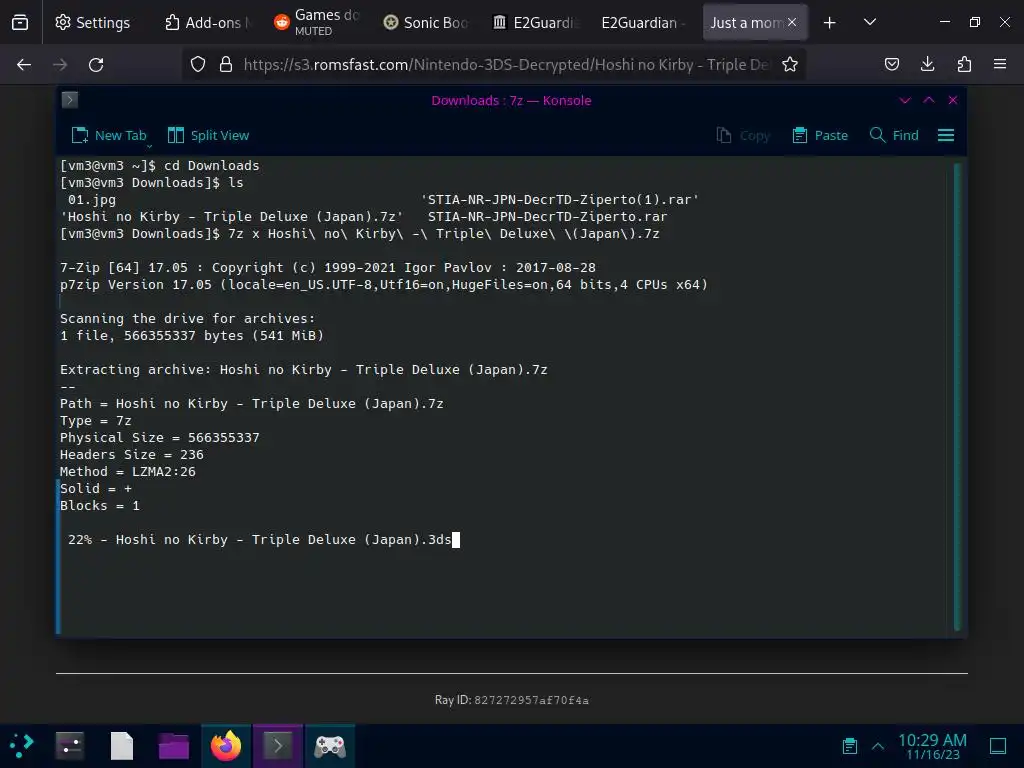Click the Ray ID value on page
The width and height of the screenshot is (1024, 768).
pos(532,701)
